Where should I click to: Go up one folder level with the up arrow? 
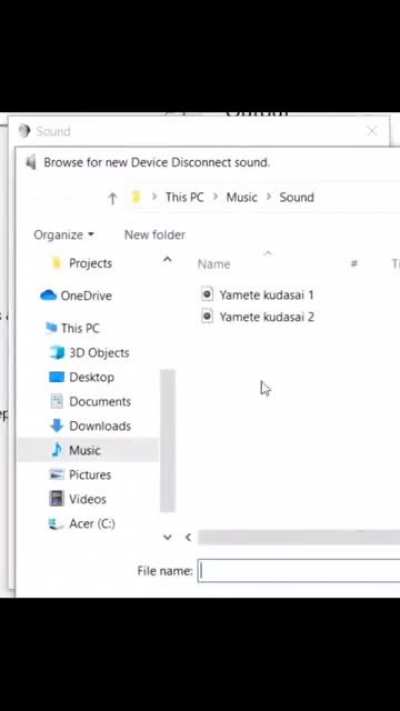click(112, 198)
